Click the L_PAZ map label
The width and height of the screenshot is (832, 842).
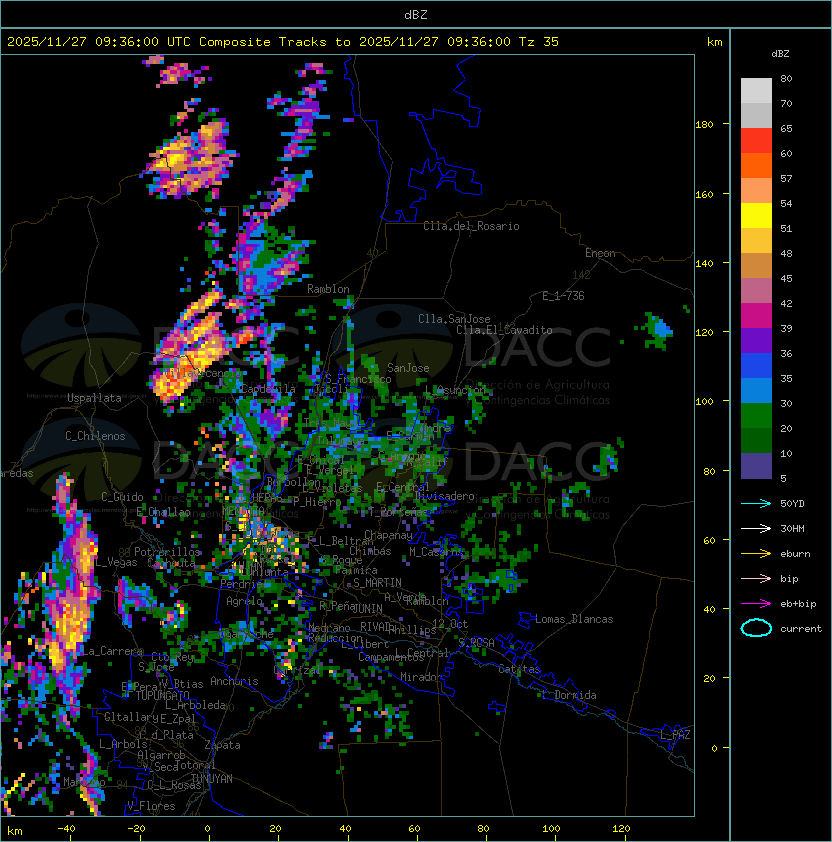pyautogui.click(x=675, y=734)
